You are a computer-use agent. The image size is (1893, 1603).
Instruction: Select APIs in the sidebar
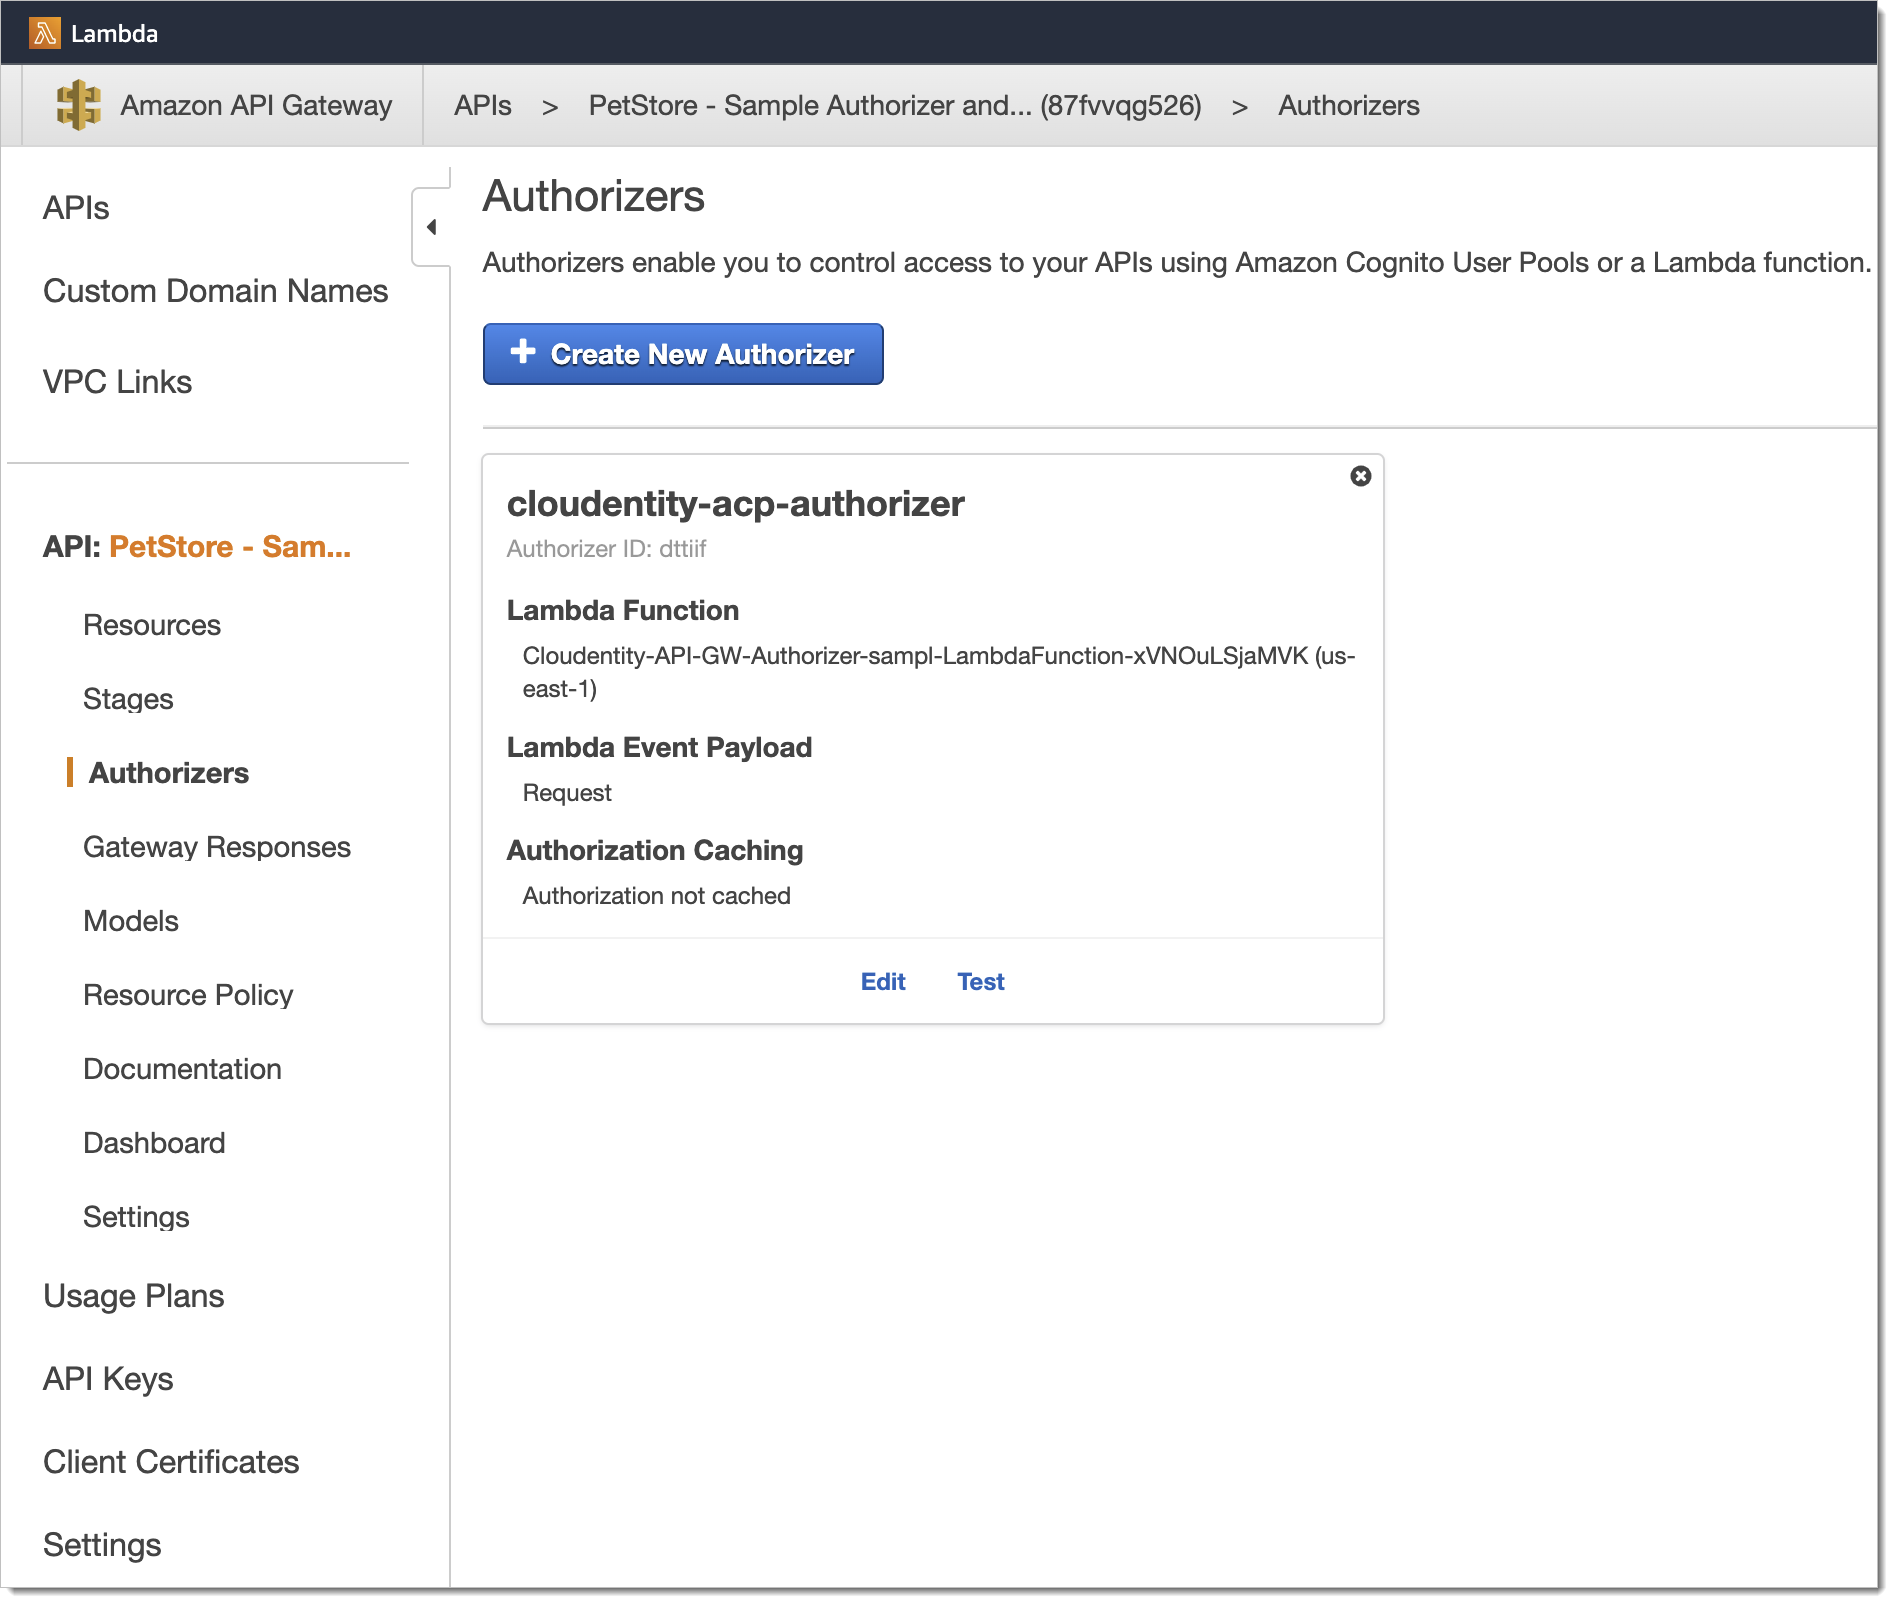pyautogui.click(x=76, y=208)
